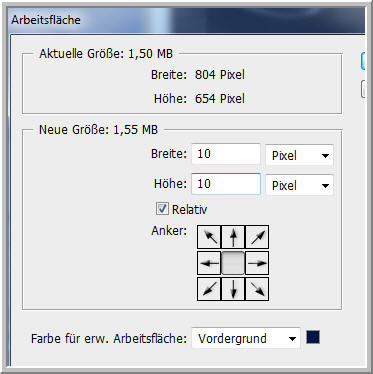Viewport: 373px width, 374px height.
Task: Set anchor to middle-left arrow
Action: pyautogui.click(x=209, y=263)
